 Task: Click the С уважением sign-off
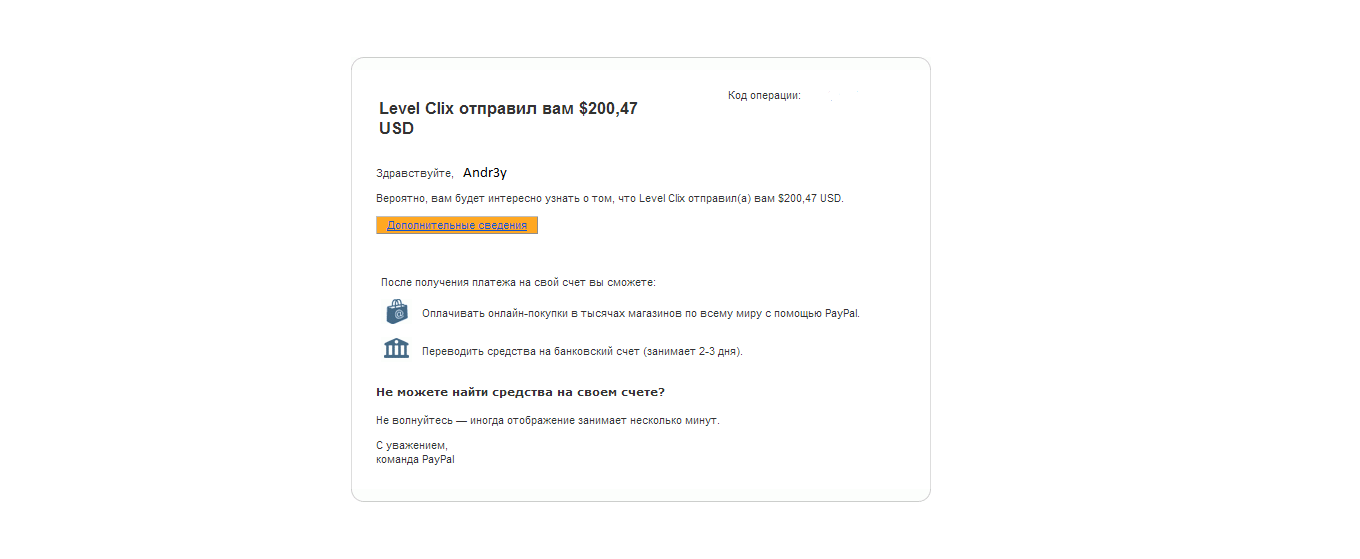411,446
